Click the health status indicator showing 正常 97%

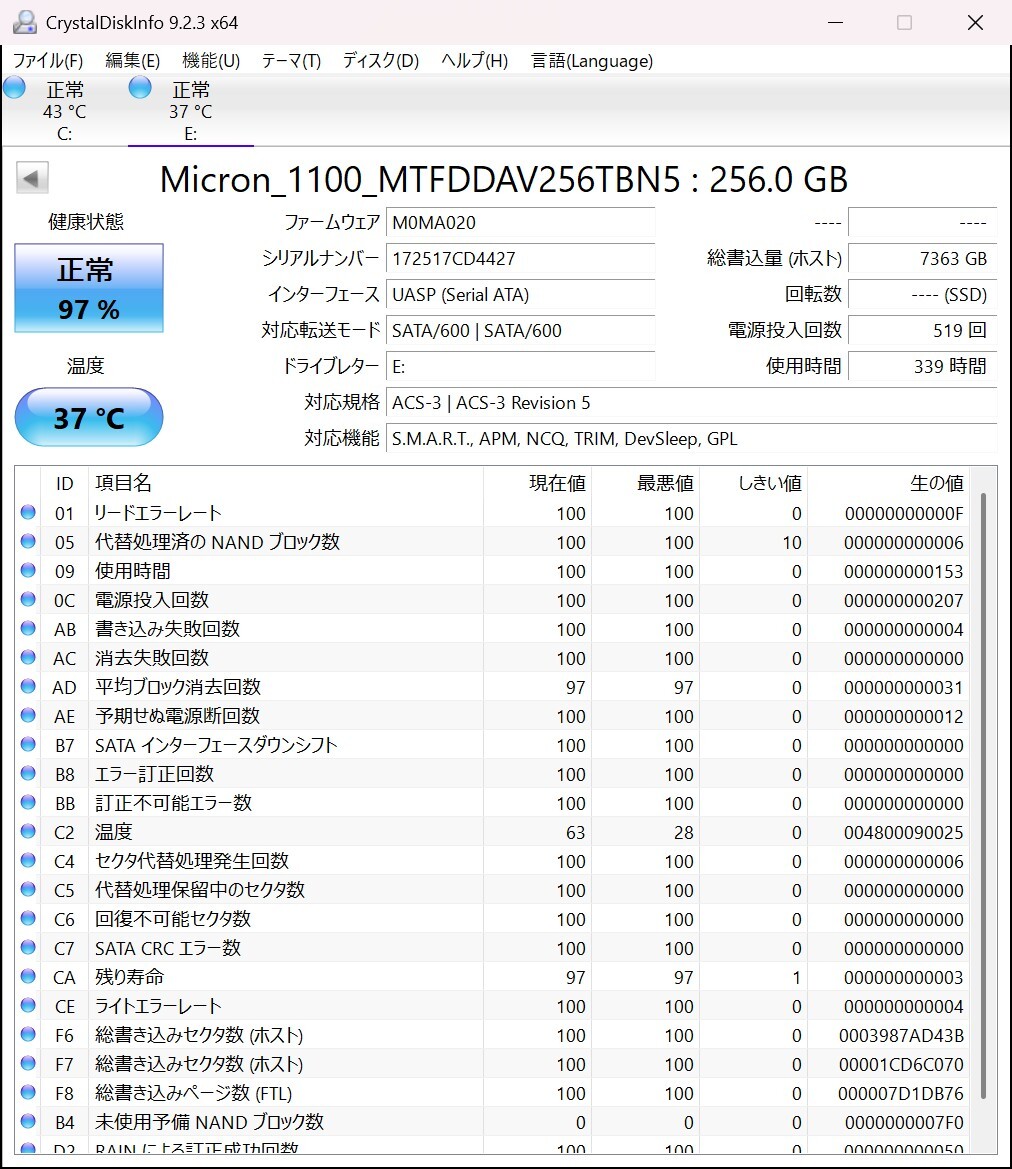[88, 288]
